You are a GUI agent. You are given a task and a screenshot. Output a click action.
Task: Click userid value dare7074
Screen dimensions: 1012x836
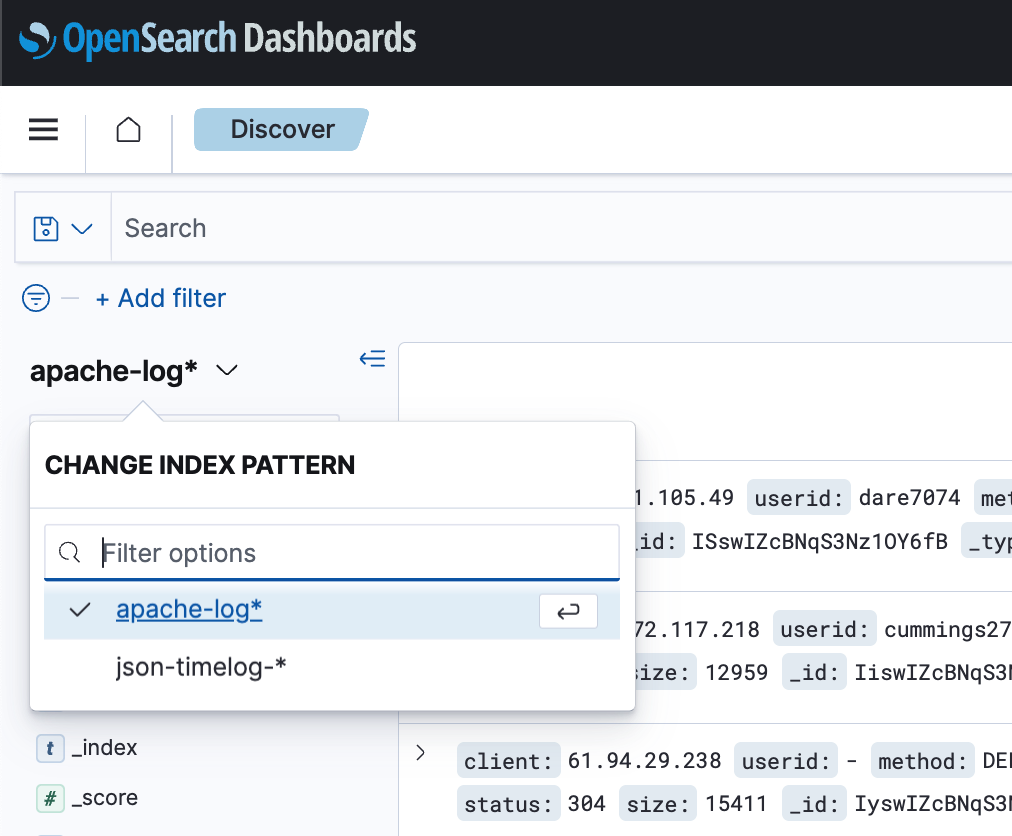pyautogui.click(x=909, y=498)
